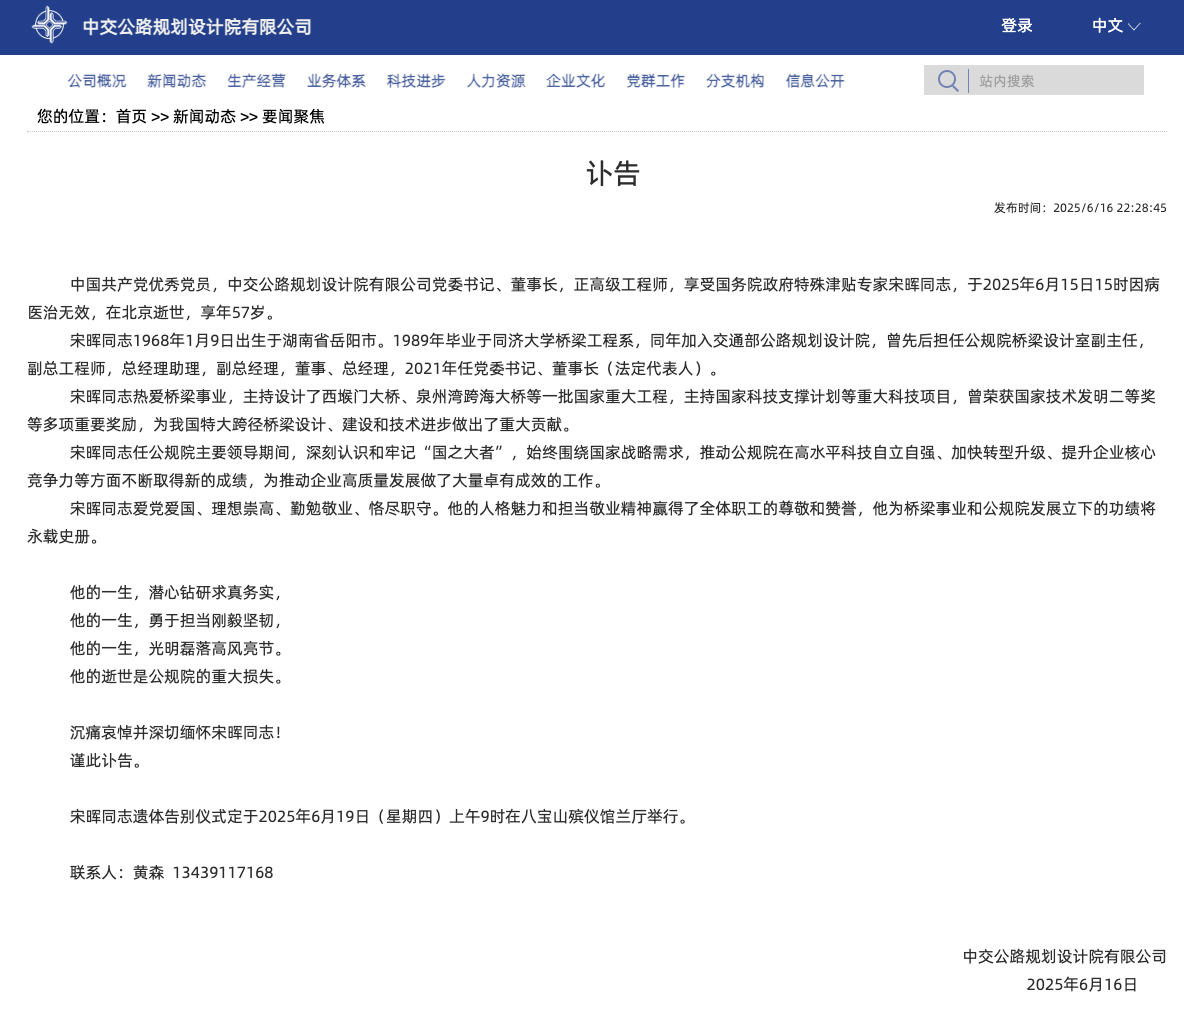Click the chevron next to 中文
Screen dimensions: 1184x1012
(1134, 26)
